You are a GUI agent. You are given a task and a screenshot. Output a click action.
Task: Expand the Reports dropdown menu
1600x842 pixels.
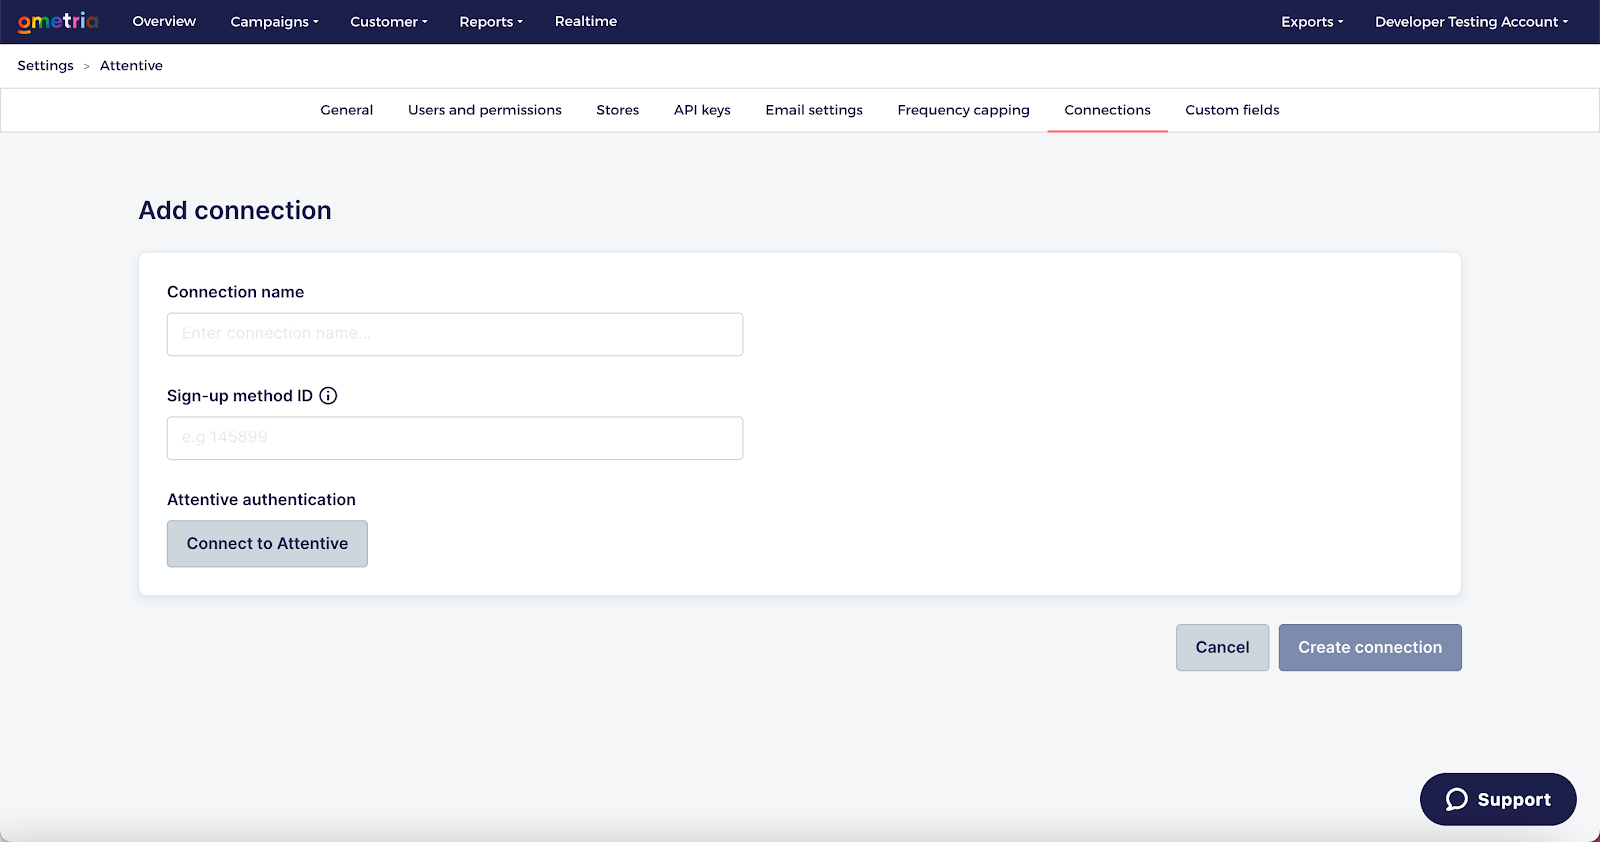pos(491,22)
